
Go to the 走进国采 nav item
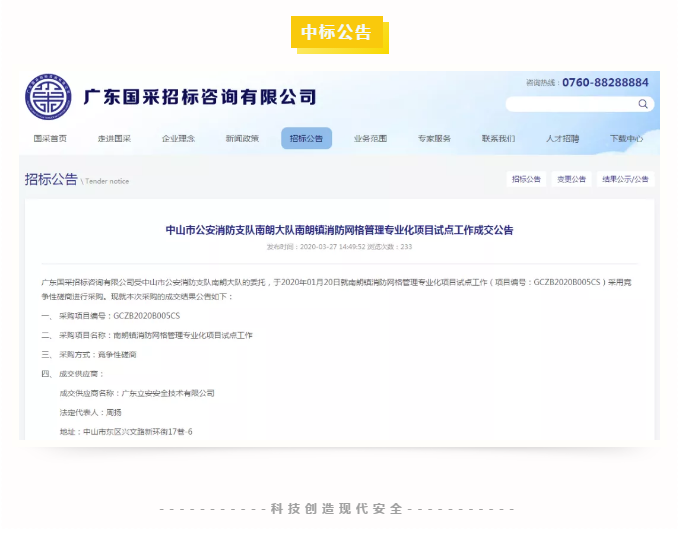tap(114, 139)
